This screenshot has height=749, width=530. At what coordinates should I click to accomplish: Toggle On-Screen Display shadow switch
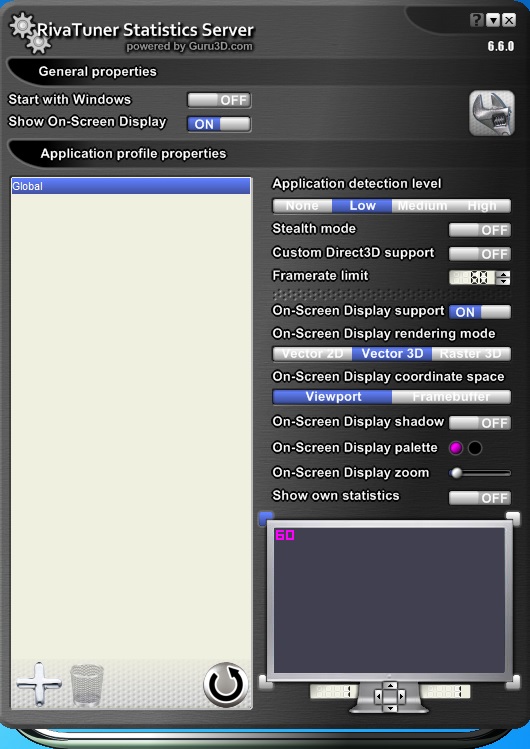coord(480,423)
